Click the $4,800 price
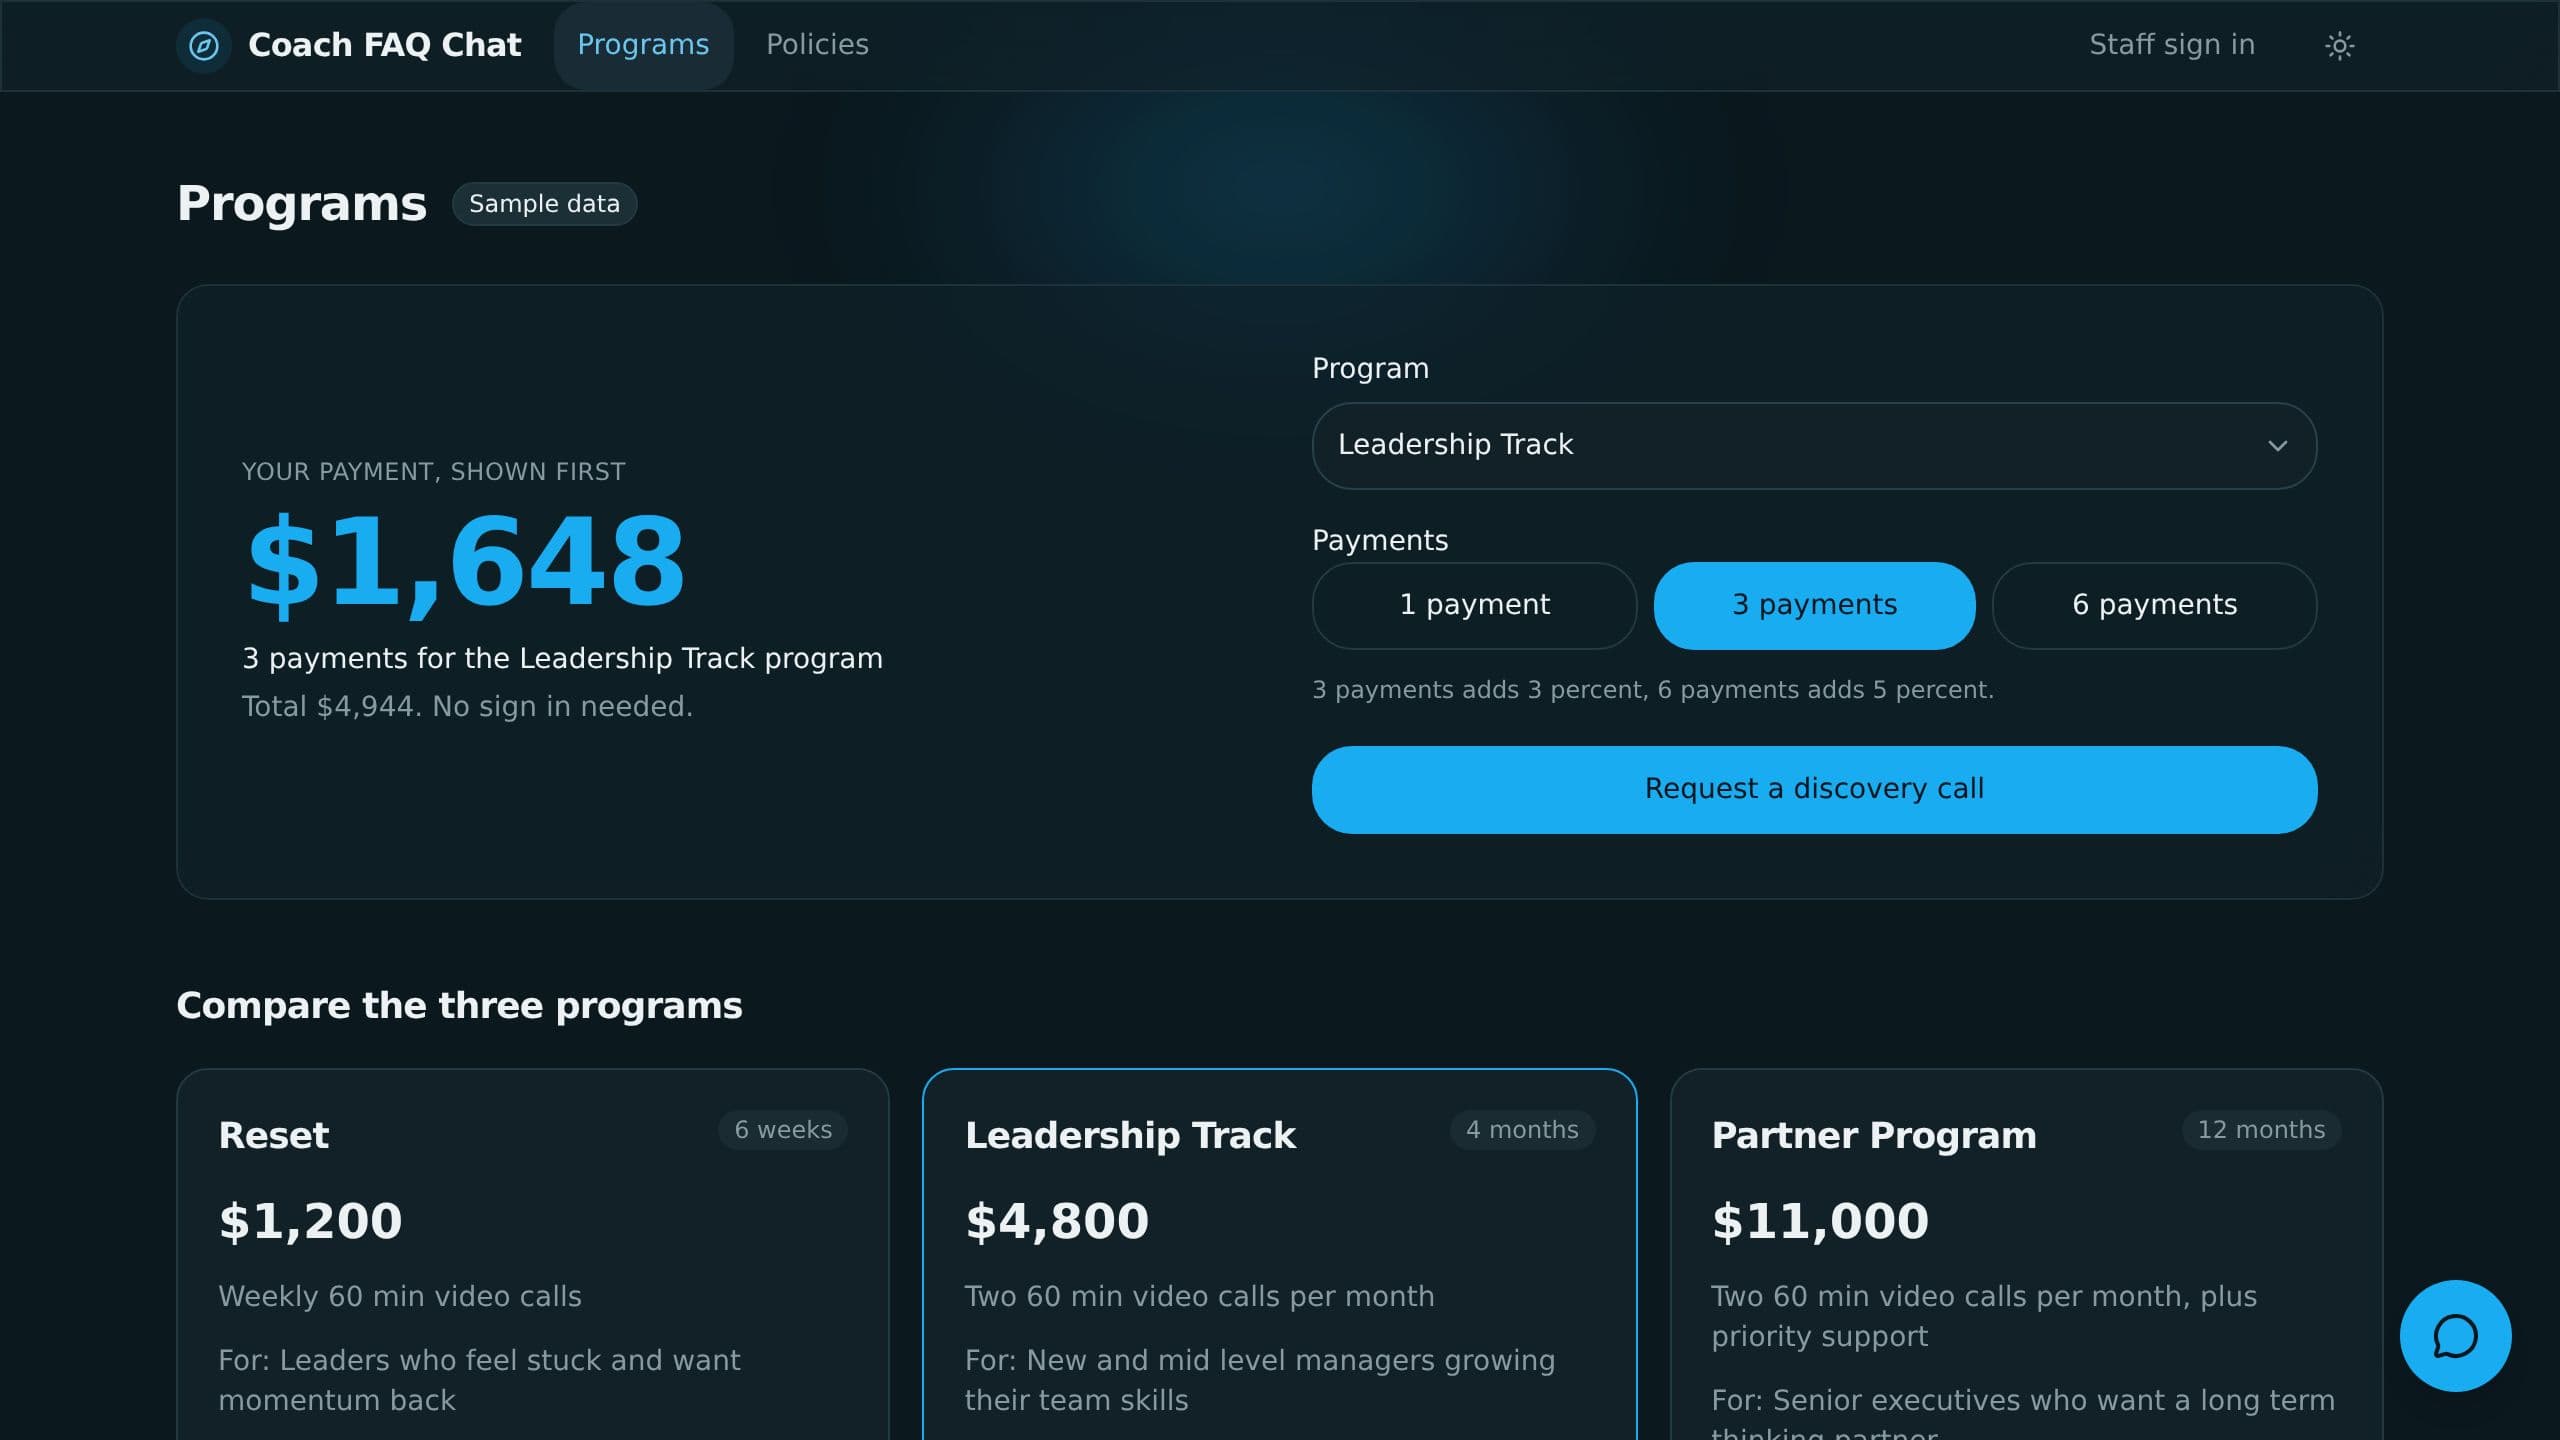Viewport: 2560px width, 1440px height. (x=1057, y=1222)
